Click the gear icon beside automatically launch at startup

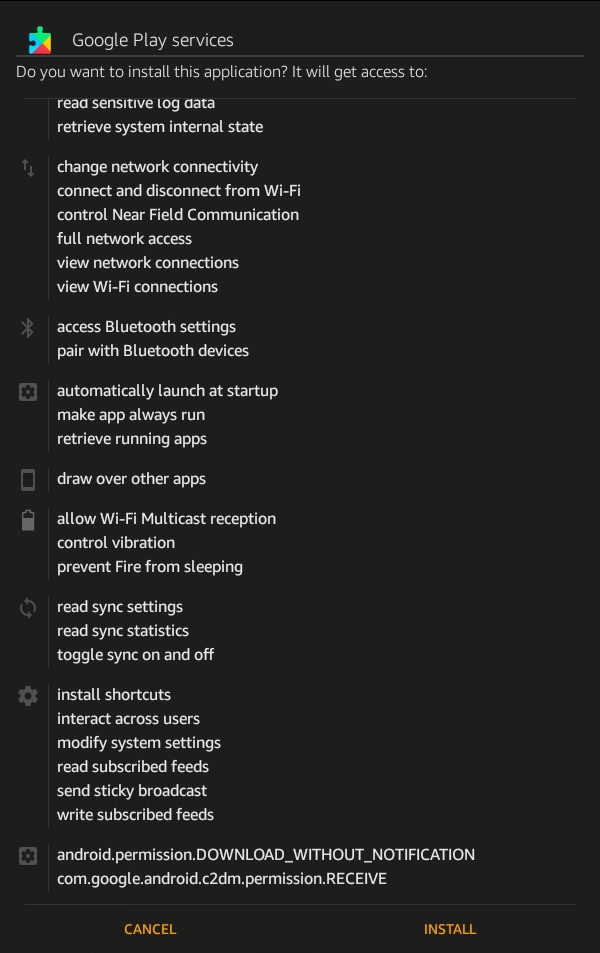tap(28, 392)
